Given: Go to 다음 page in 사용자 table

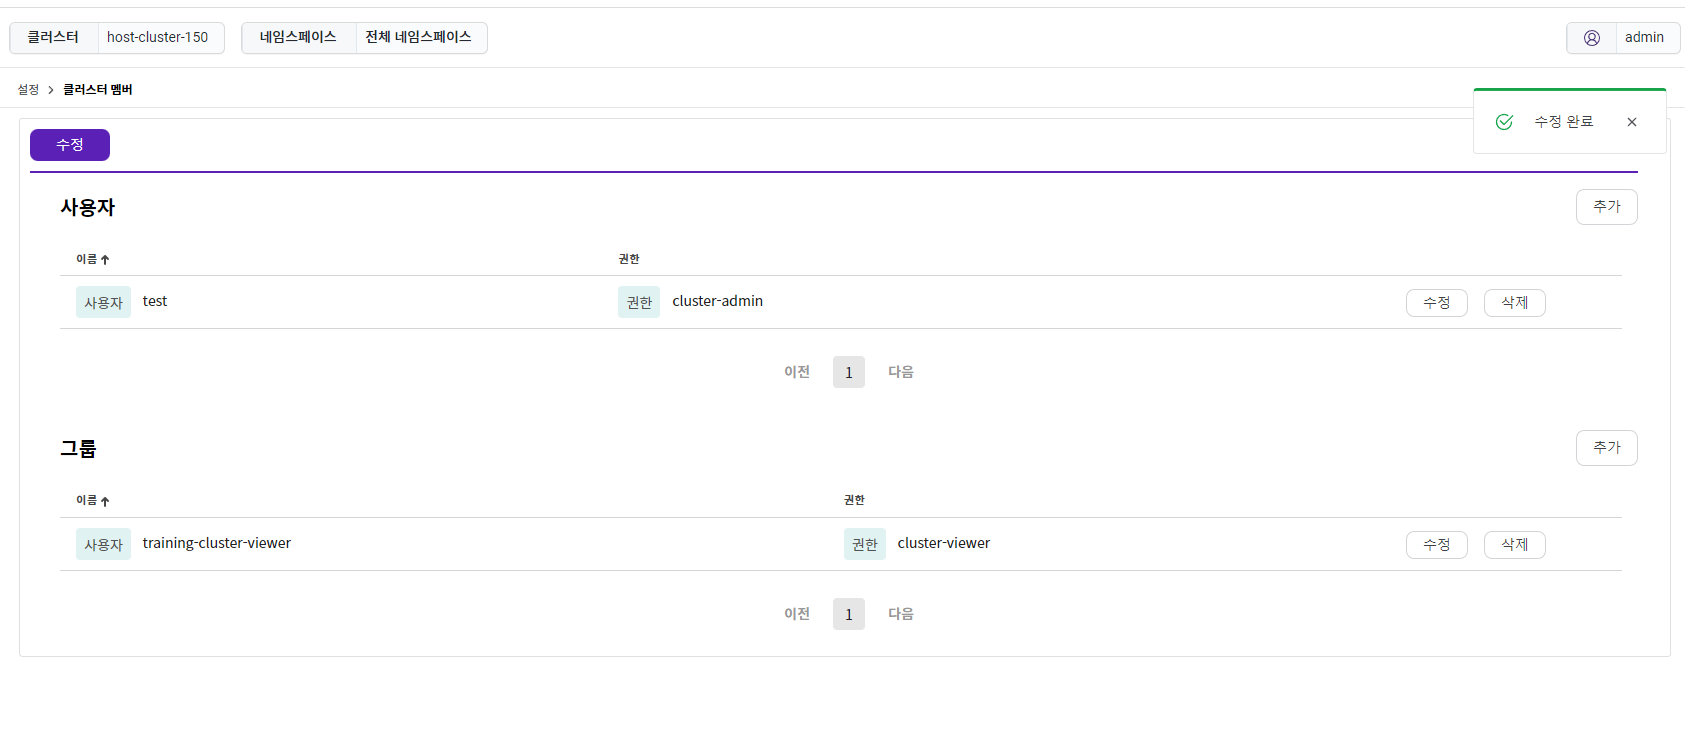Looking at the screenshot, I should pos(901,372).
